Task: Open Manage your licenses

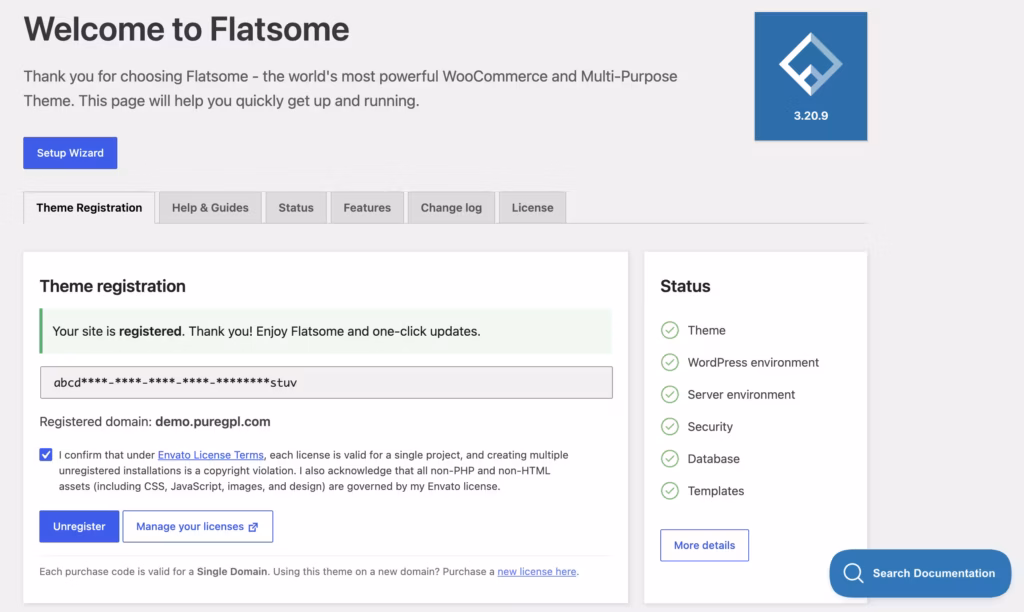Action: click(198, 526)
